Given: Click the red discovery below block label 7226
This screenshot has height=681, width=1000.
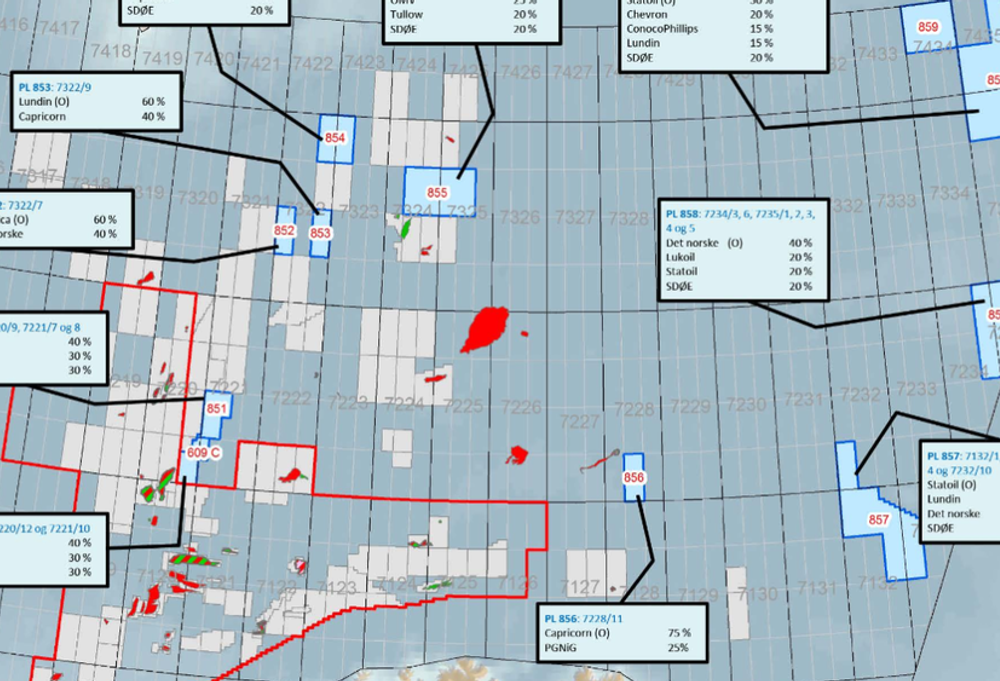Looking at the screenshot, I should [x=517, y=455].
